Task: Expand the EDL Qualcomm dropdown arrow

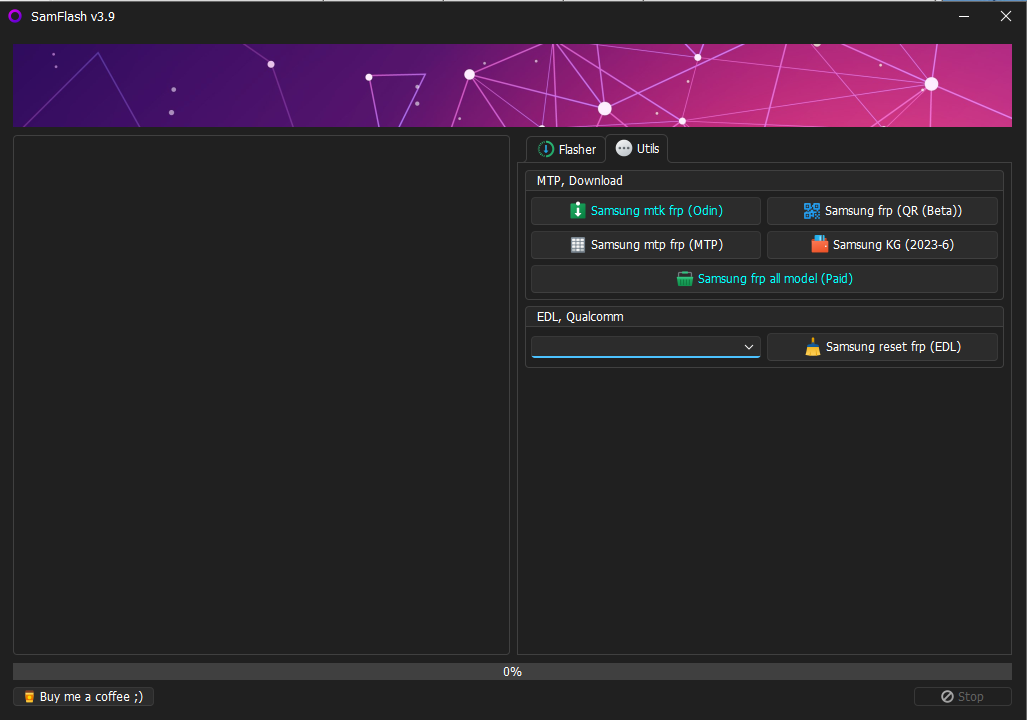Action: 749,347
